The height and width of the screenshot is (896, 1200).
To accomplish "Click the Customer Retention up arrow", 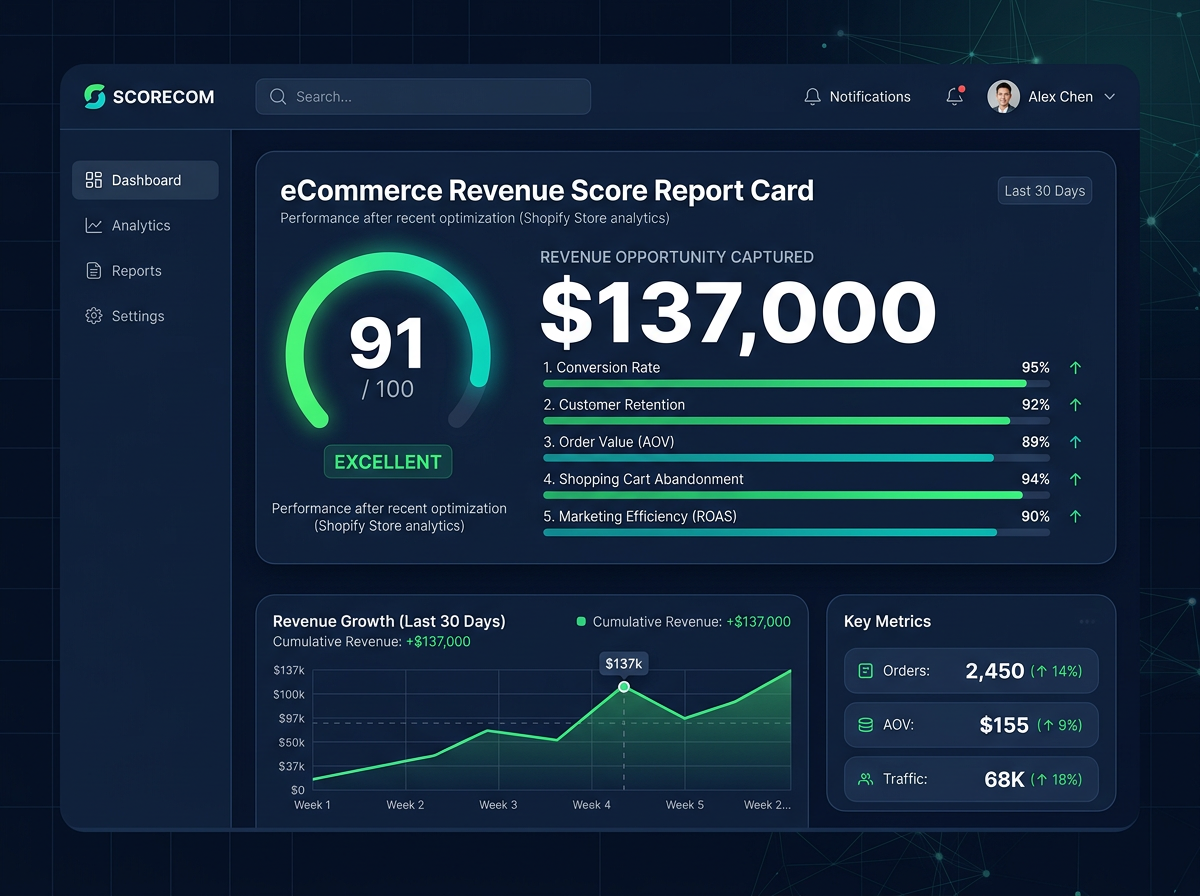I will point(1076,405).
